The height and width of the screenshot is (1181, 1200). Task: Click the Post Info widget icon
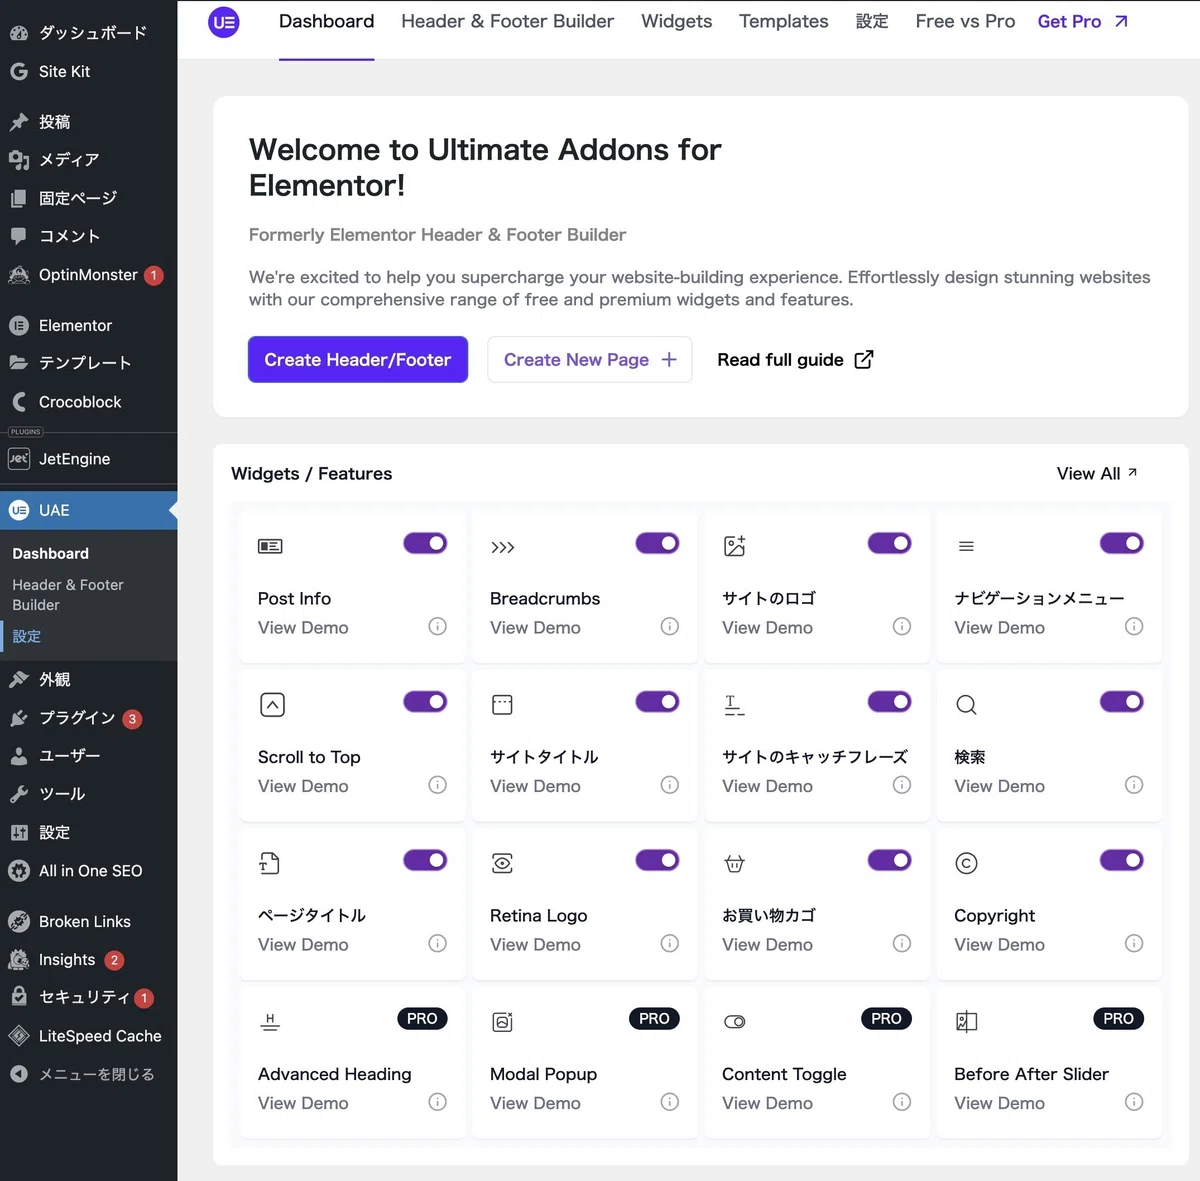click(270, 546)
